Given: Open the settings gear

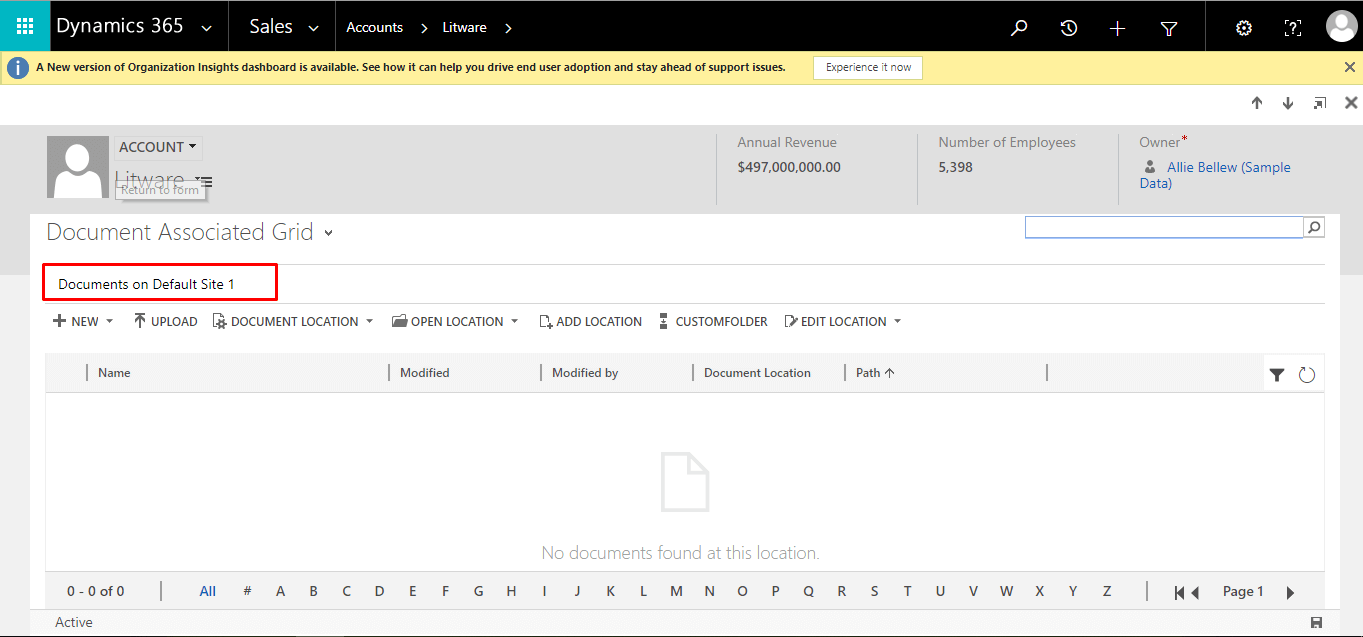Looking at the screenshot, I should 1244,28.
